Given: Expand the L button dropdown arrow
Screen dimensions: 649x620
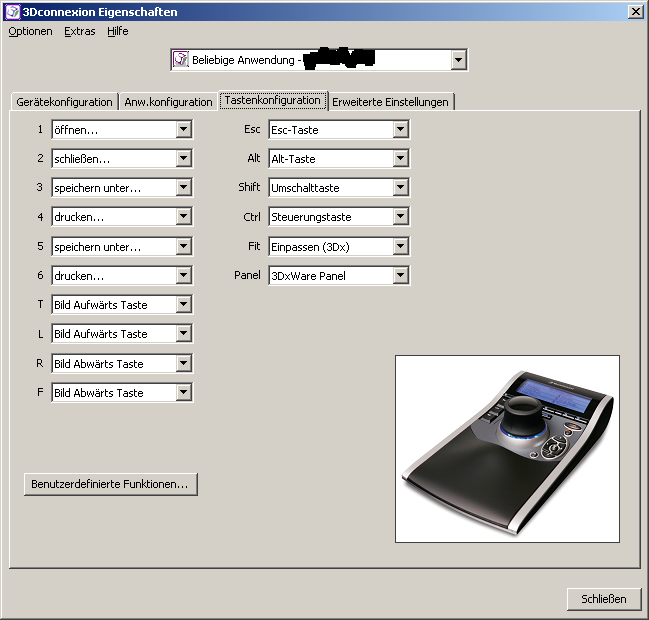Looking at the screenshot, I should [x=183, y=334].
